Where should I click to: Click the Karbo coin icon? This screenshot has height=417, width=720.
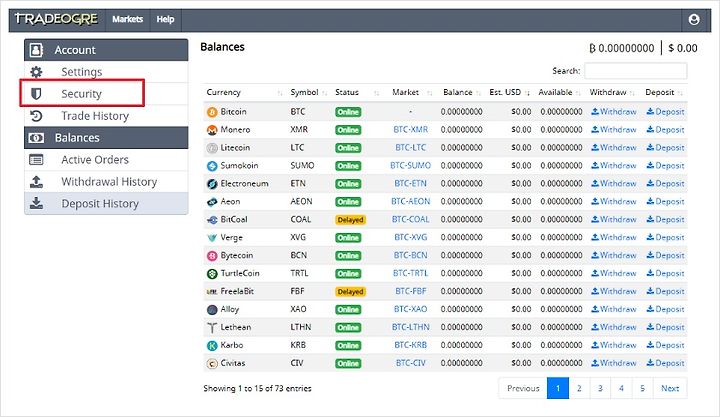click(x=212, y=345)
